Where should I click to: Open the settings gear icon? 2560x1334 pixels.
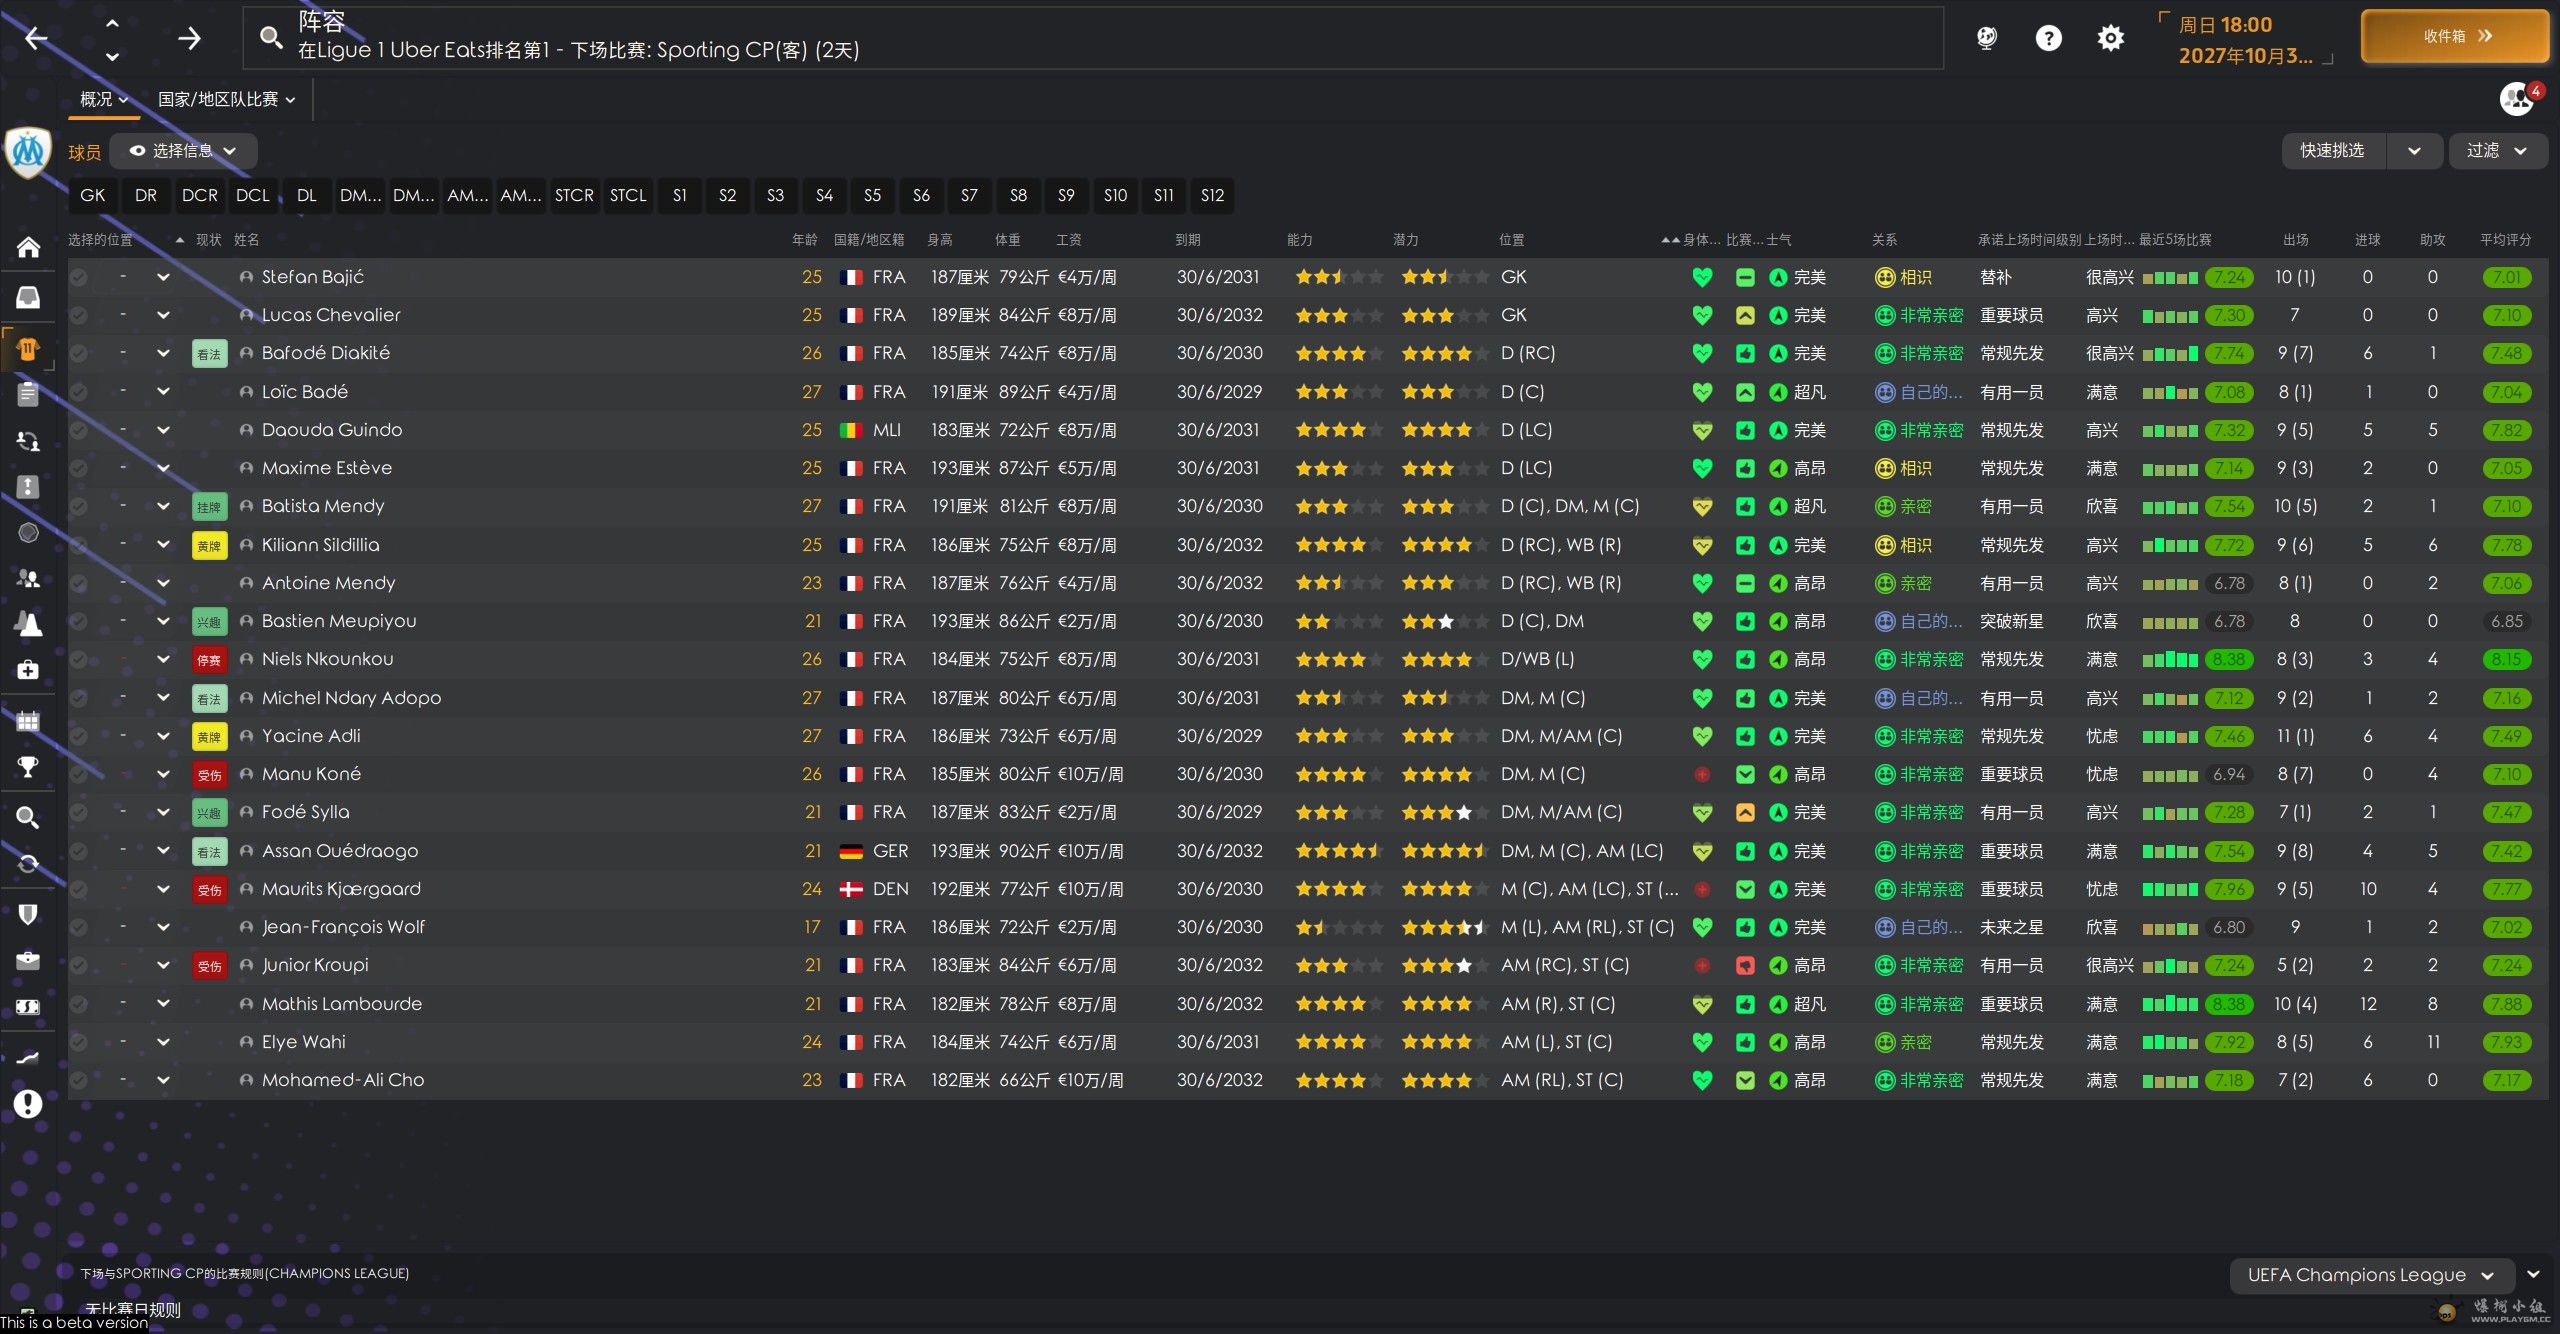(2110, 38)
